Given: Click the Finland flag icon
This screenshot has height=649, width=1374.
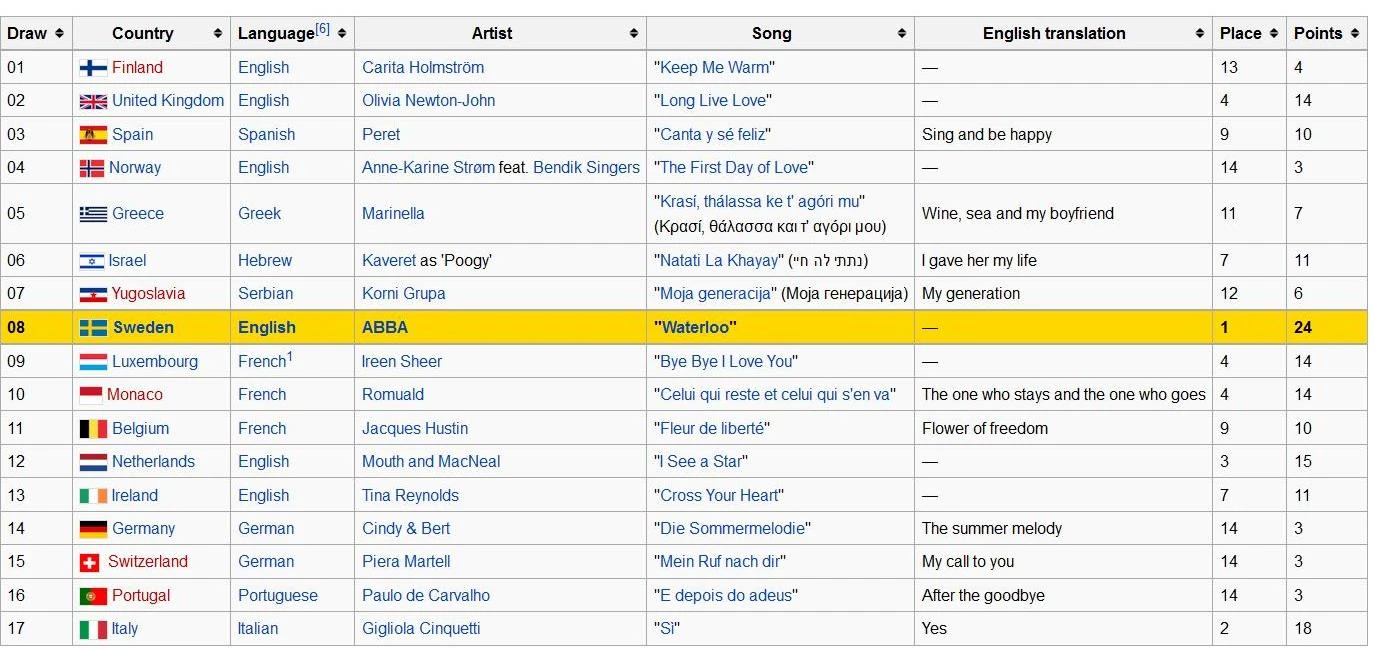Looking at the screenshot, I should point(93,68).
